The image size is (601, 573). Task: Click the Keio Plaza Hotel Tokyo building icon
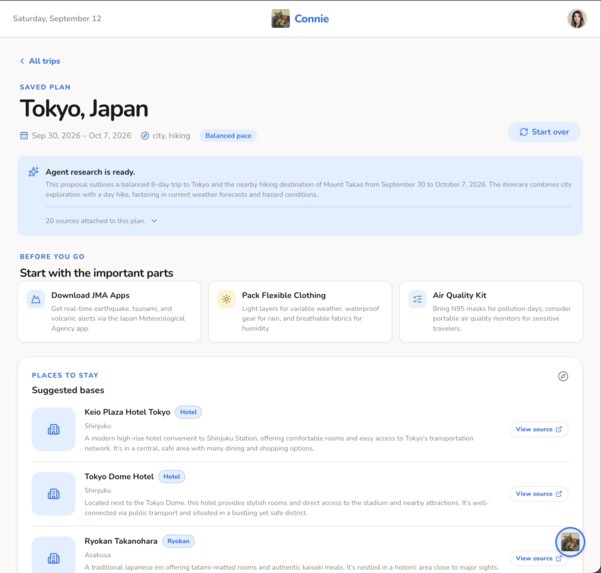click(x=54, y=429)
